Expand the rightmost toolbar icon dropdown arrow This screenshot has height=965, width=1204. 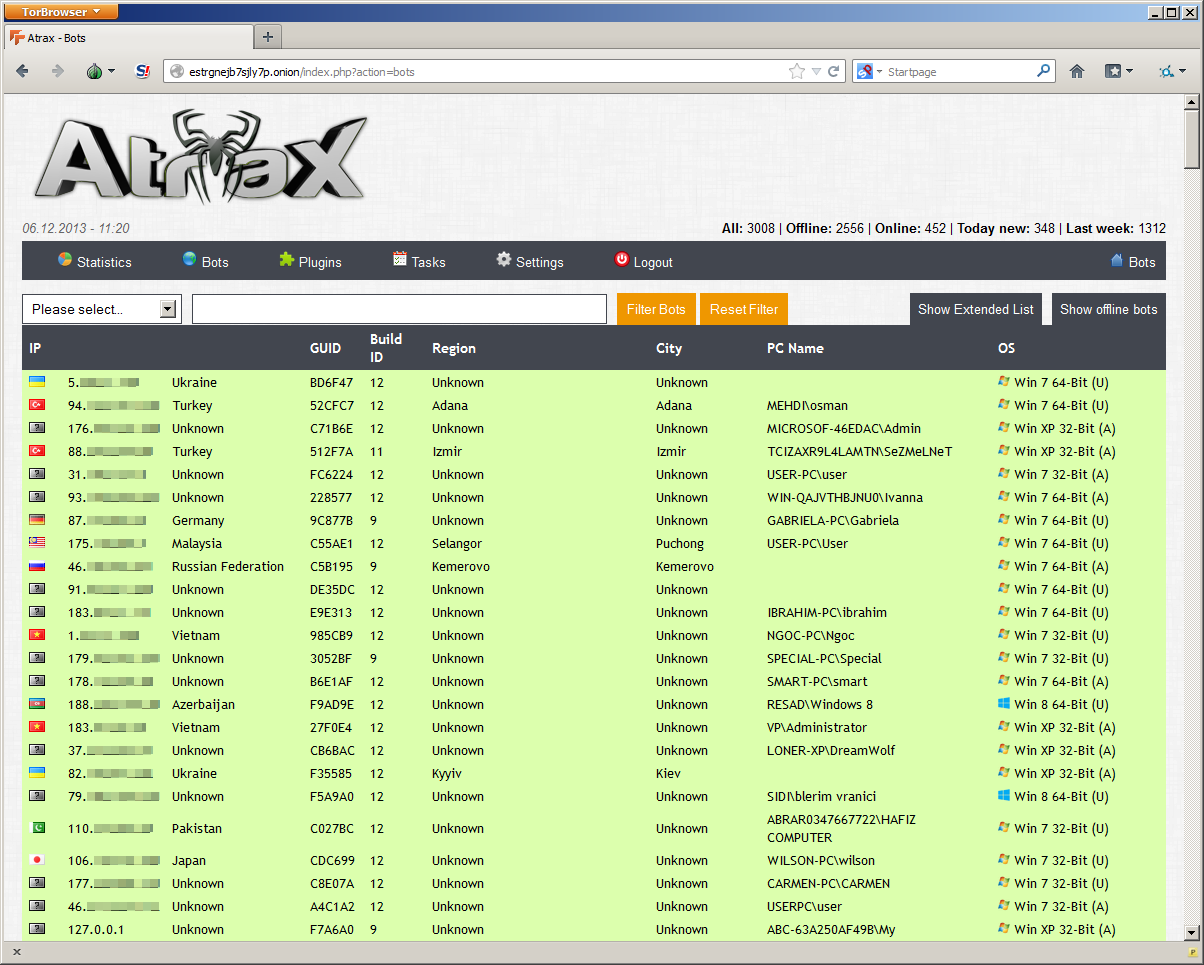click(x=1183, y=71)
